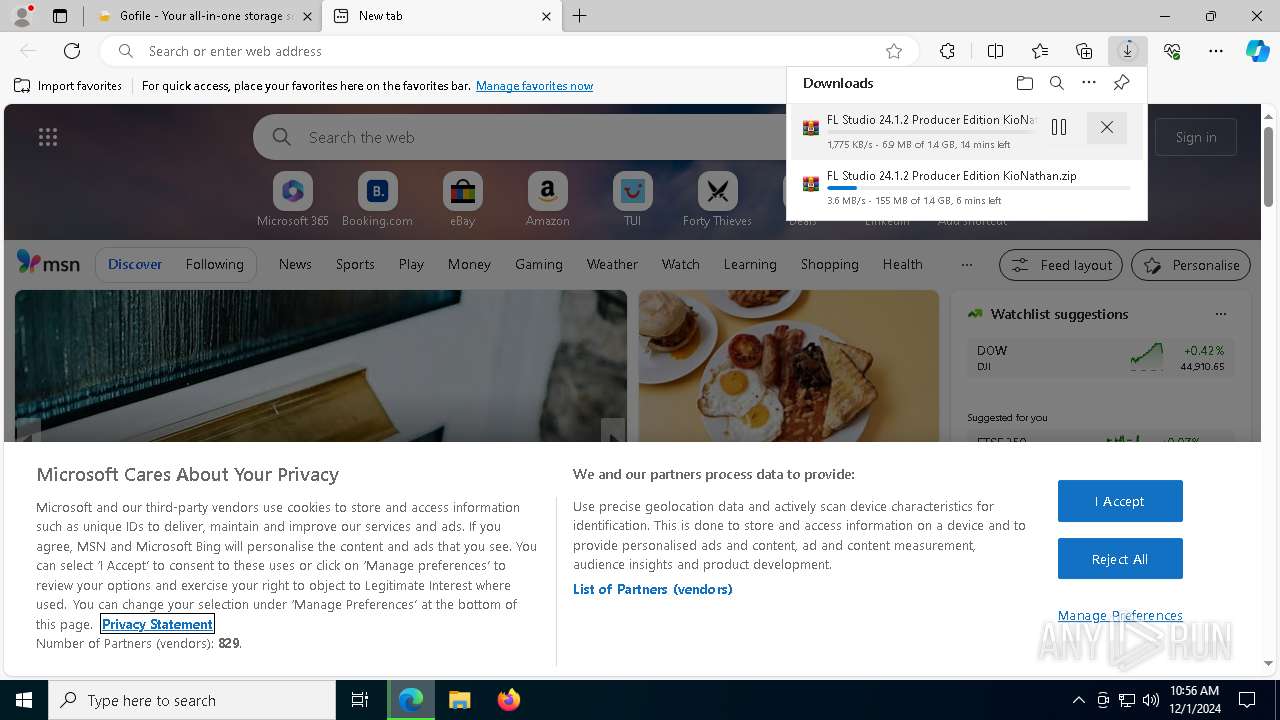Pin the Downloads panel
This screenshot has width=1280, height=720.
point(1122,83)
